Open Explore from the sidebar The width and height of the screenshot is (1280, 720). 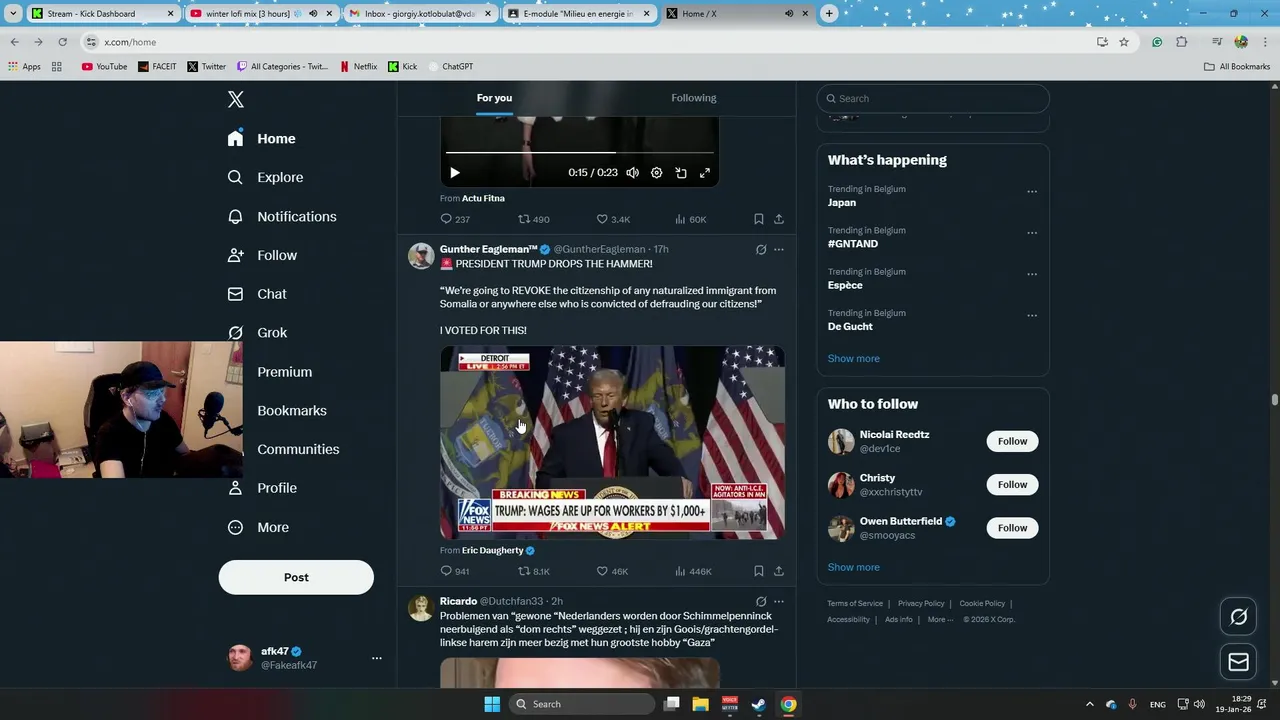[266, 177]
